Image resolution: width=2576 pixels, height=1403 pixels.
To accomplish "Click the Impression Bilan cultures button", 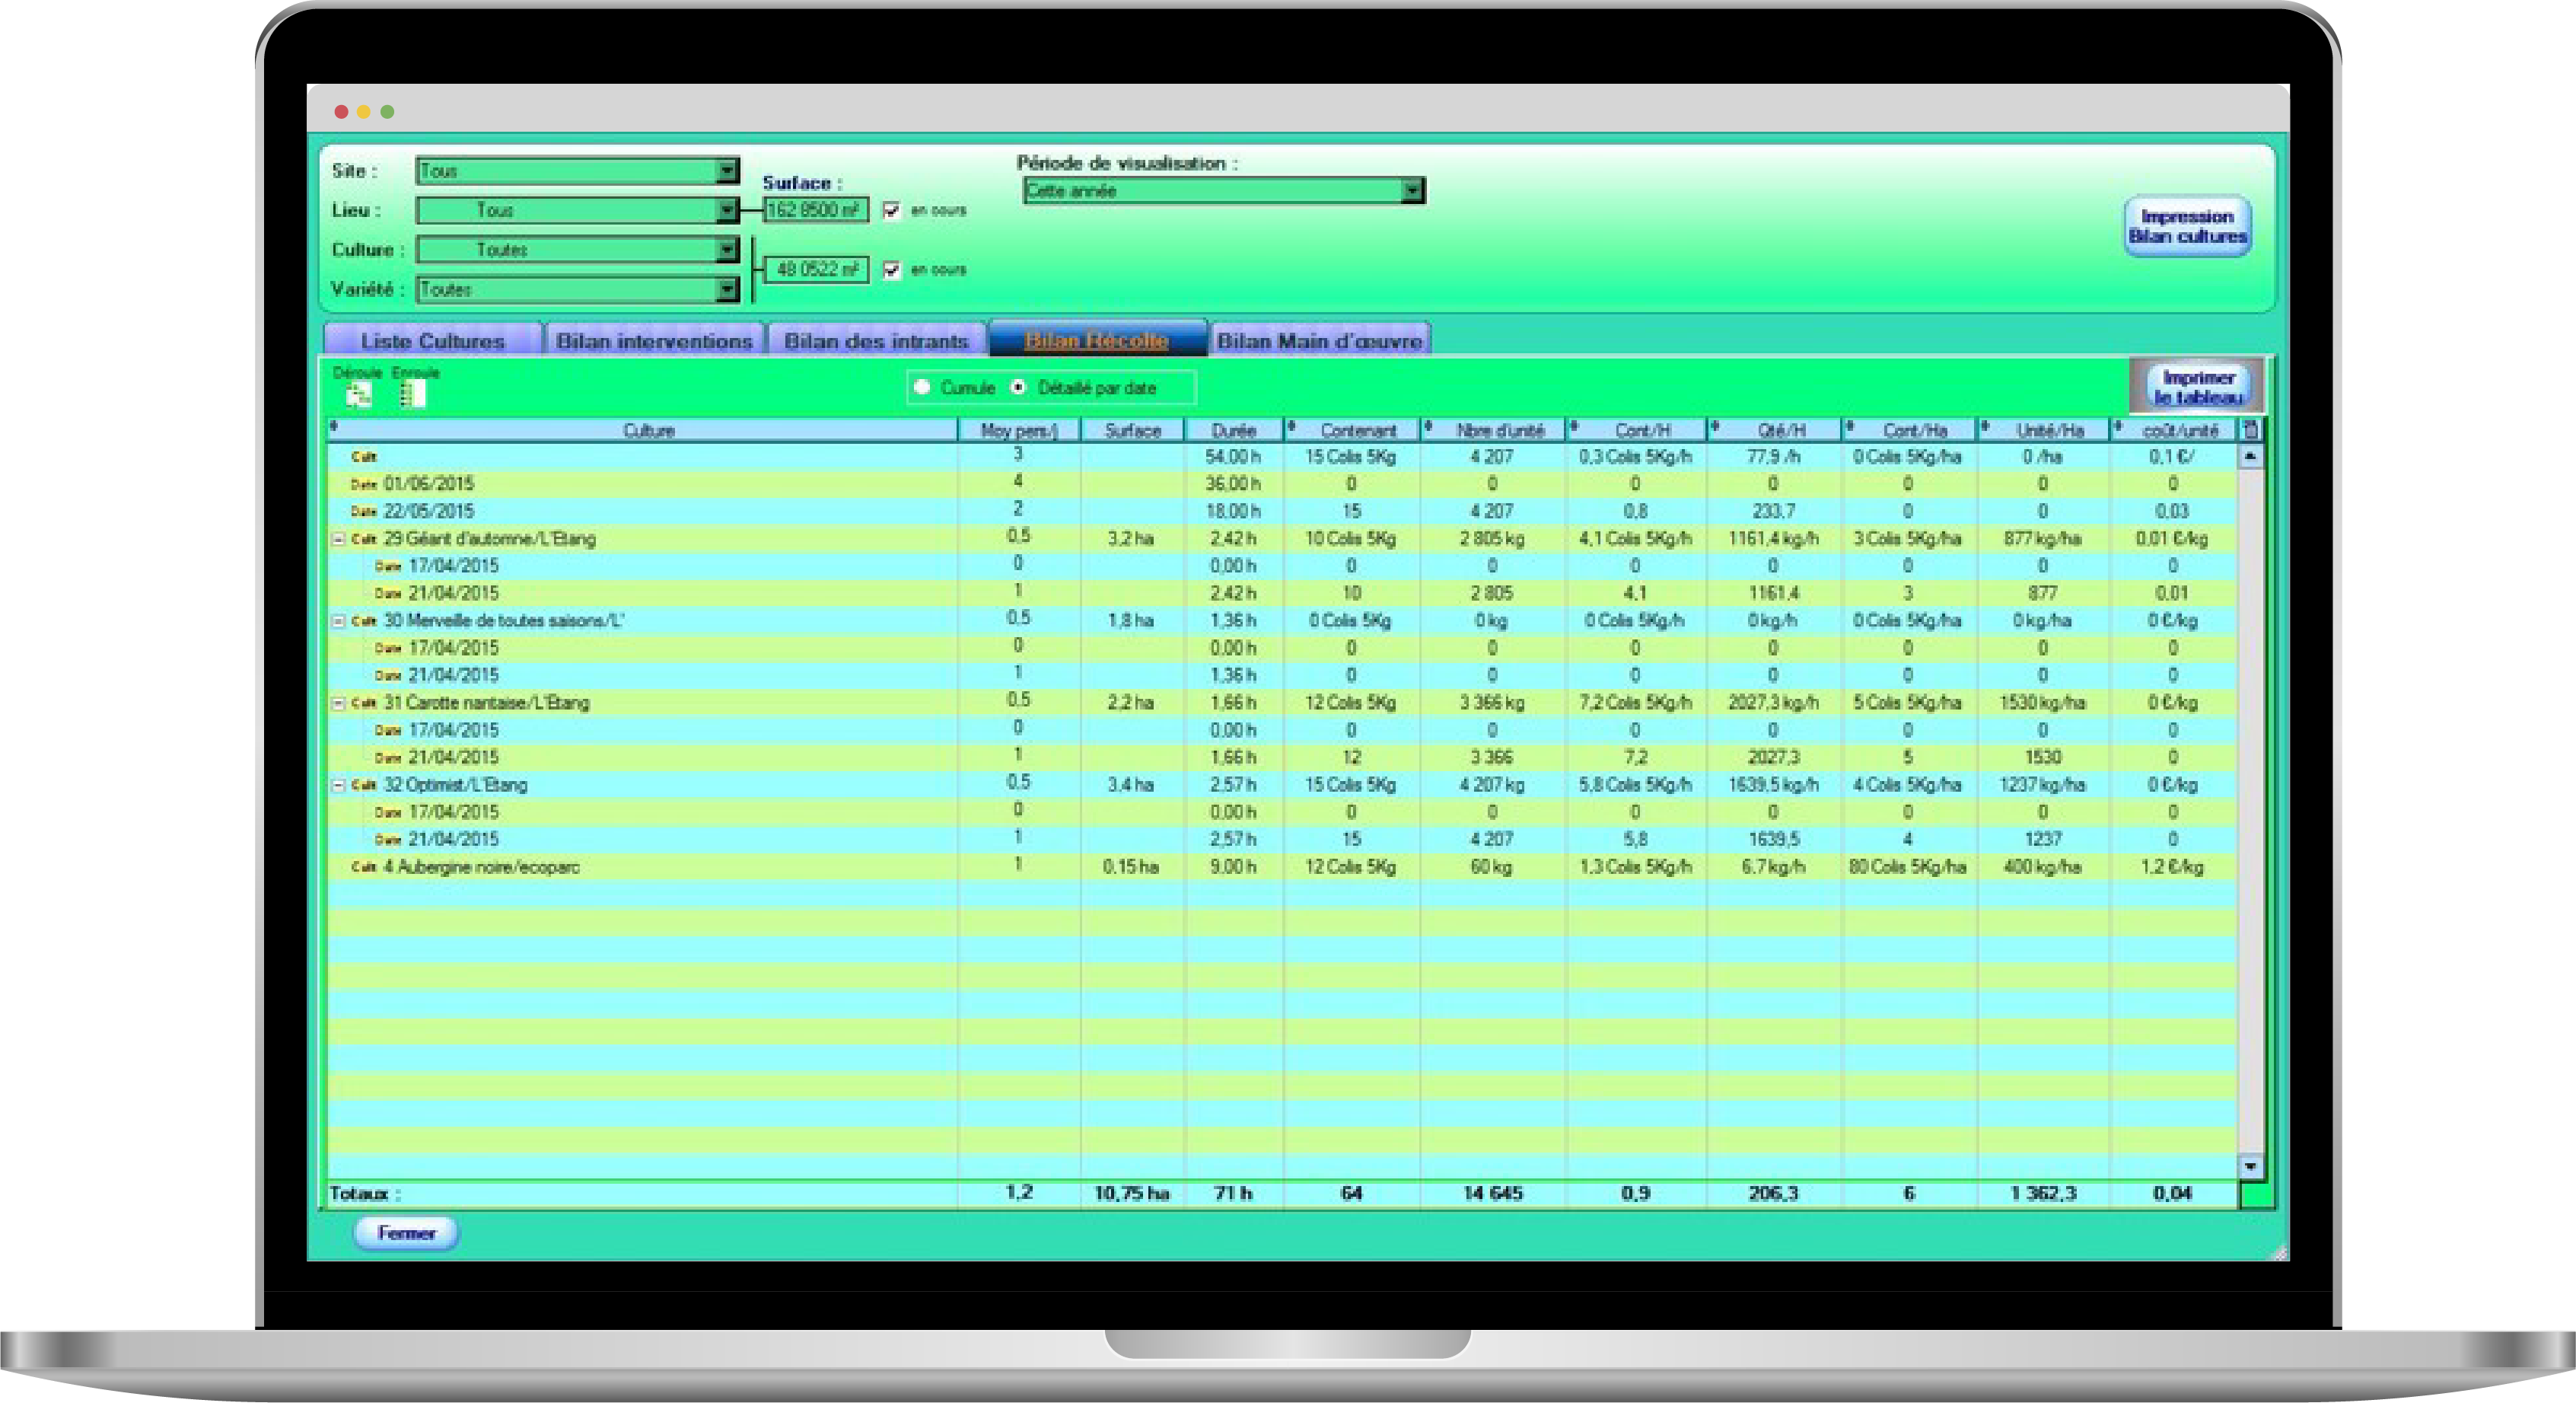I will (2187, 226).
